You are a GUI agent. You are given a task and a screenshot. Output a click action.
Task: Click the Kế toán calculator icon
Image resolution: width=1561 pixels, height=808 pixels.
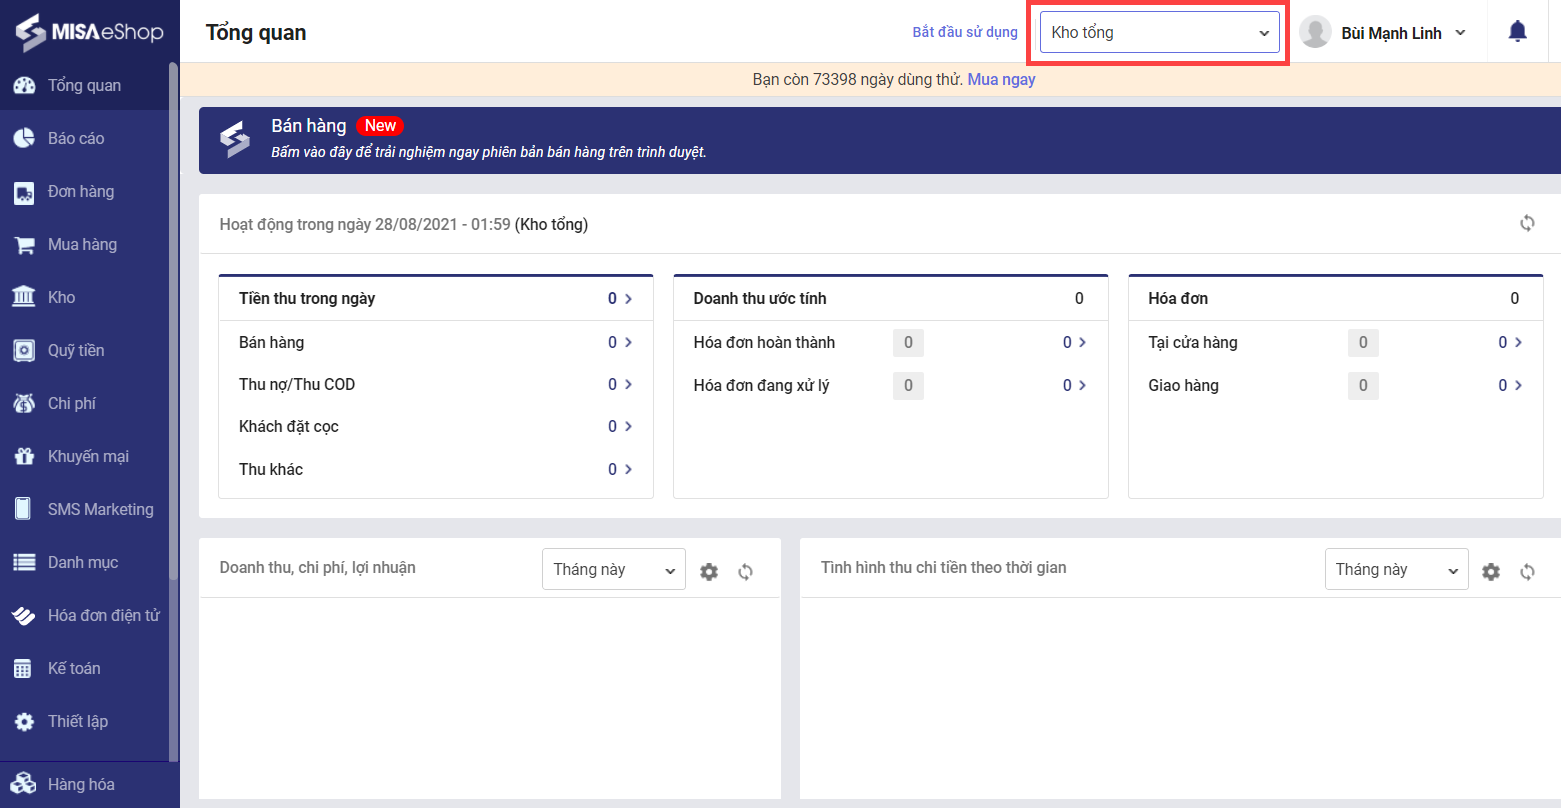click(24, 668)
